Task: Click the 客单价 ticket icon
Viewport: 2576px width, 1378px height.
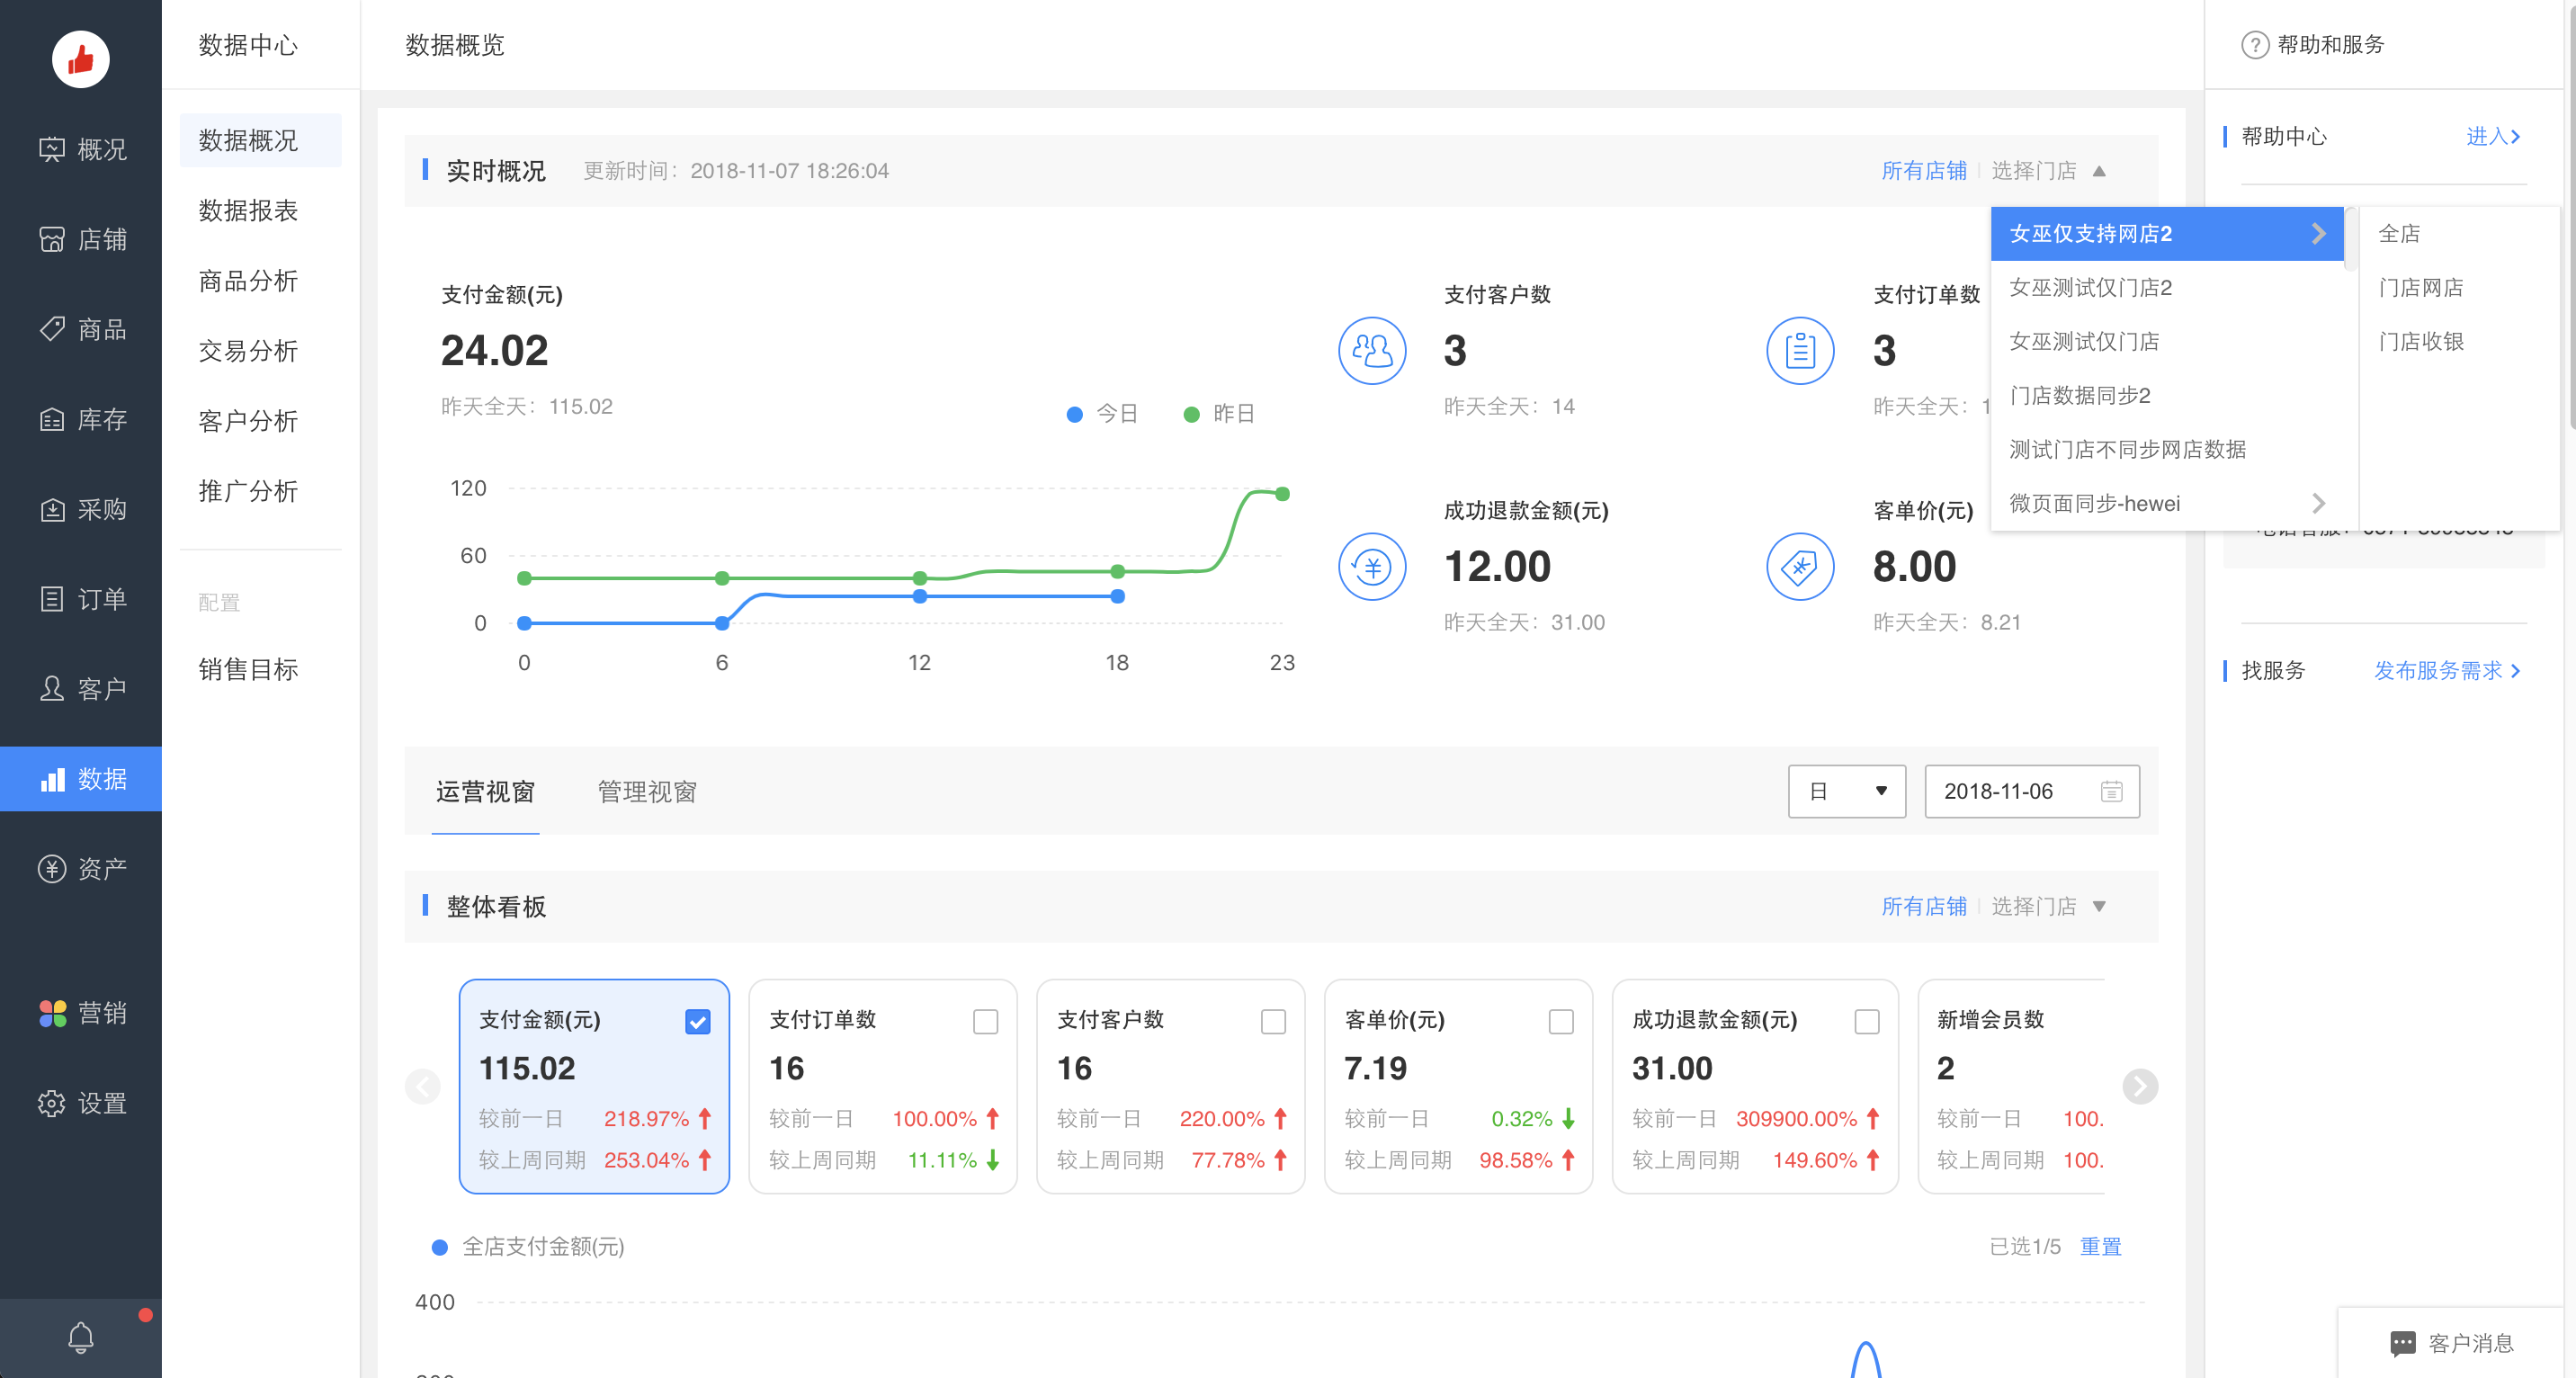Action: coord(1800,567)
